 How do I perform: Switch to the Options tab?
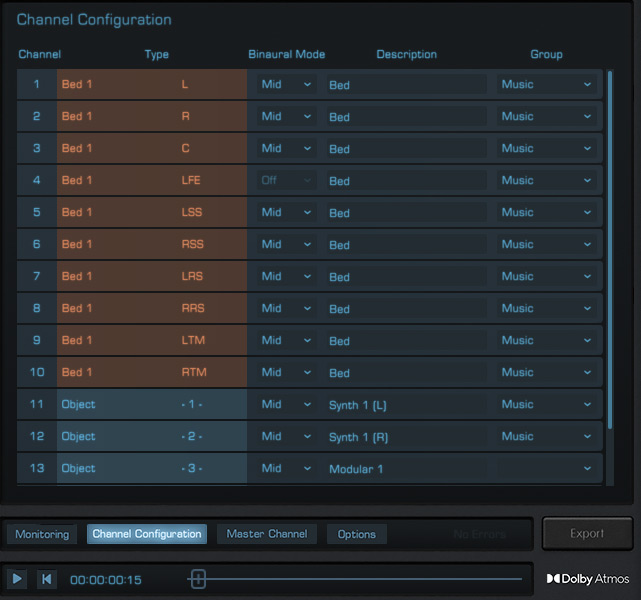[x=356, y=534]
